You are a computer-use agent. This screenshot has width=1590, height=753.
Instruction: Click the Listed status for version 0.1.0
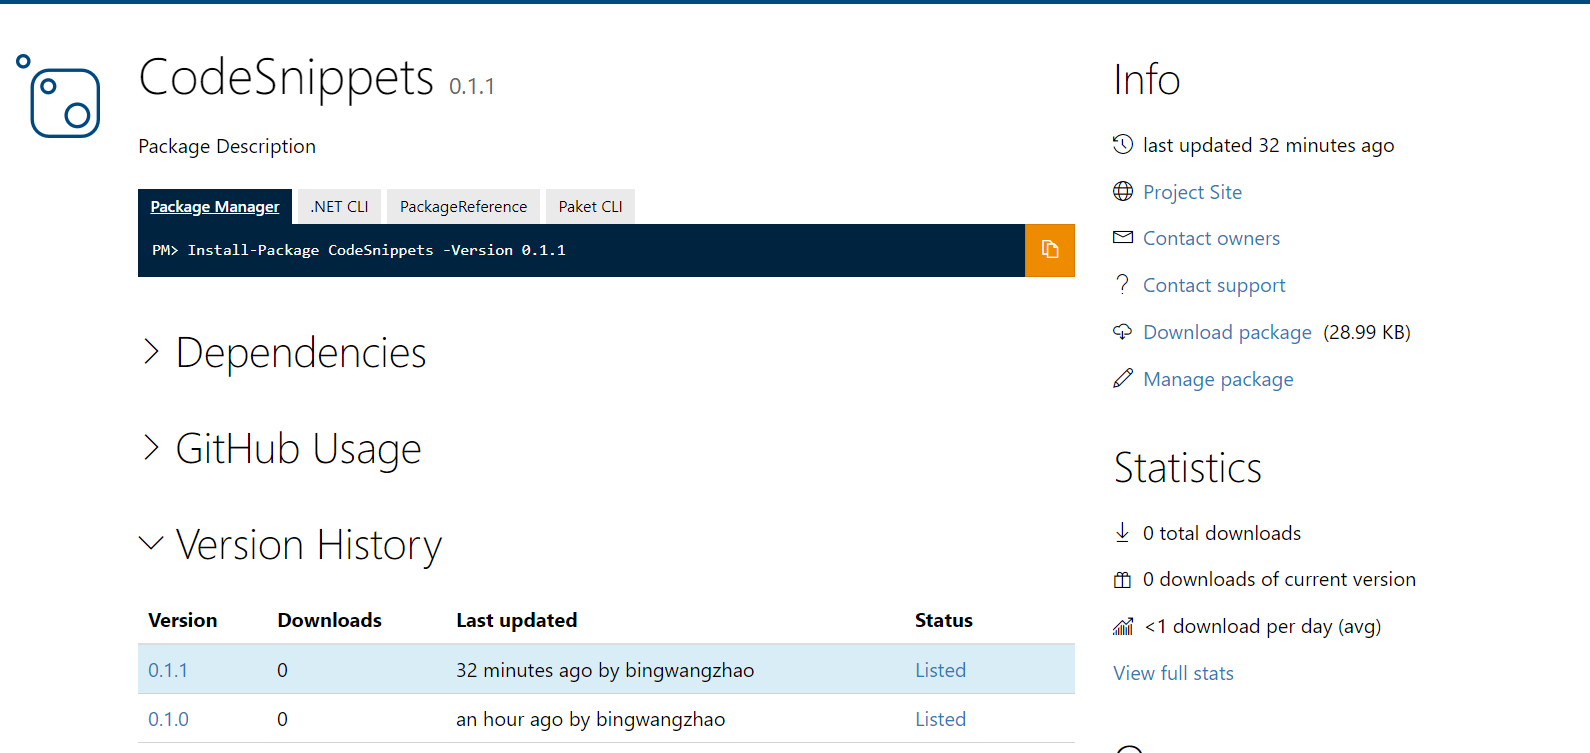(x=940, y=719)
